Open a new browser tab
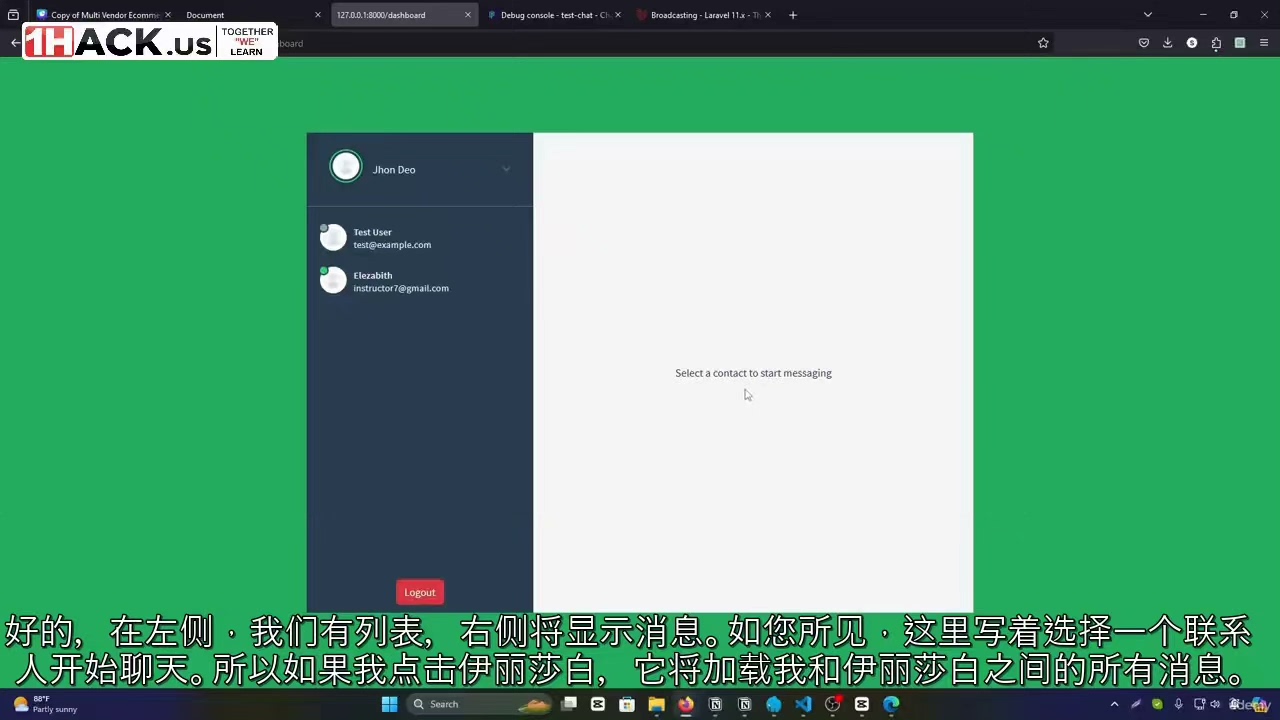Viewport: 1280px width, 720px height. coord(793,15)
